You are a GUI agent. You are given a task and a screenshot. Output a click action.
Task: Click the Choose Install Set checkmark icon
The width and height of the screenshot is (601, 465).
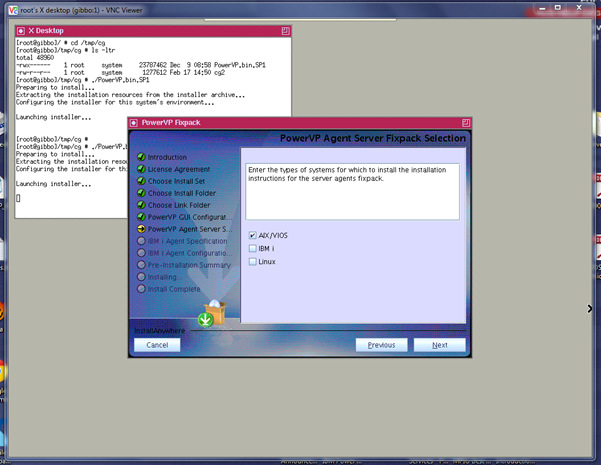(141, 181)
